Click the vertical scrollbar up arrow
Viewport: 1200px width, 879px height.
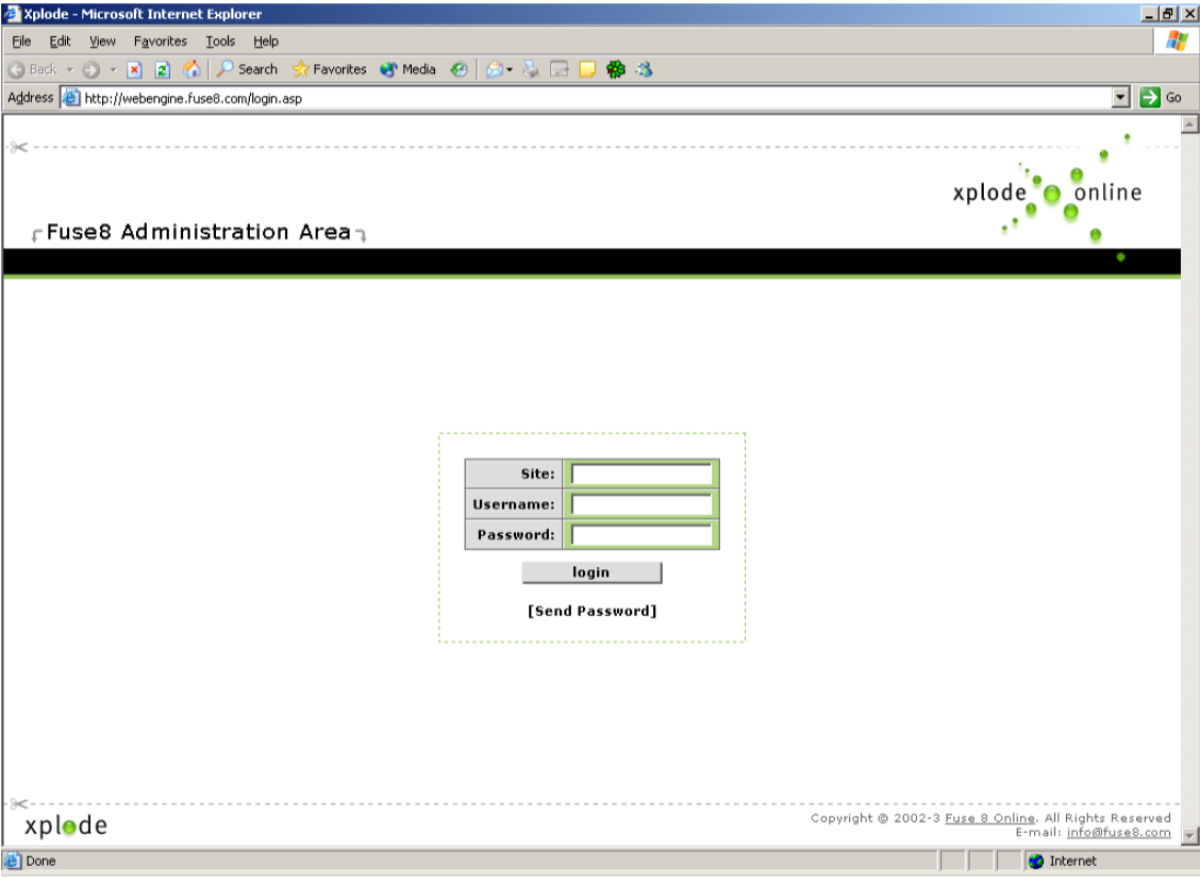(x=1190, y=125)
